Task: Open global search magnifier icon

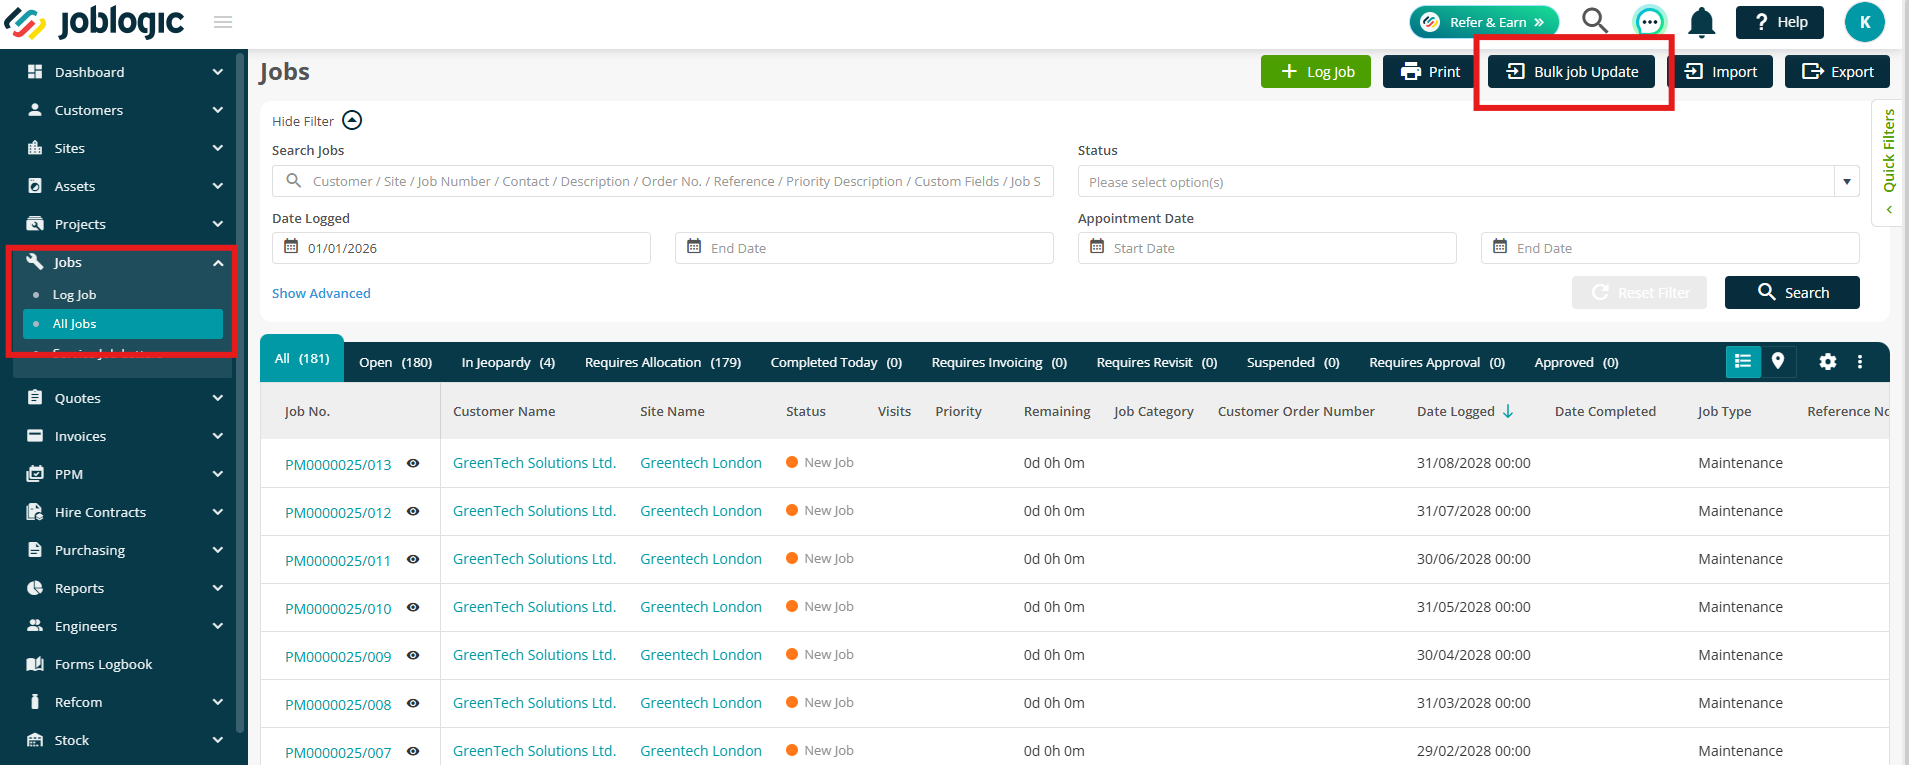Action: 1594,21
